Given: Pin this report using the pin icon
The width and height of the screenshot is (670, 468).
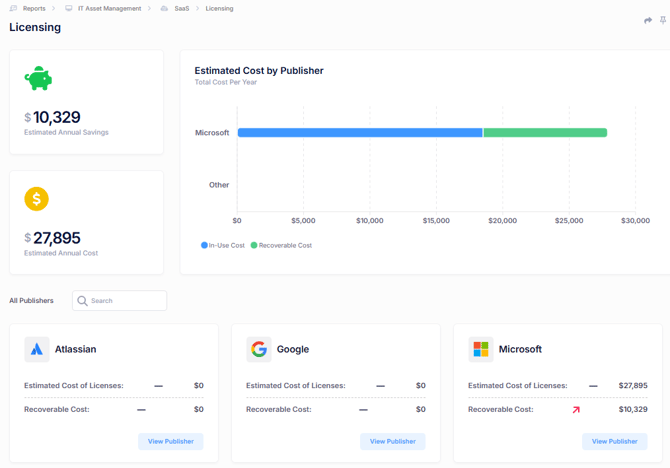Looking at the screenshot, I should tap(663, 20).
